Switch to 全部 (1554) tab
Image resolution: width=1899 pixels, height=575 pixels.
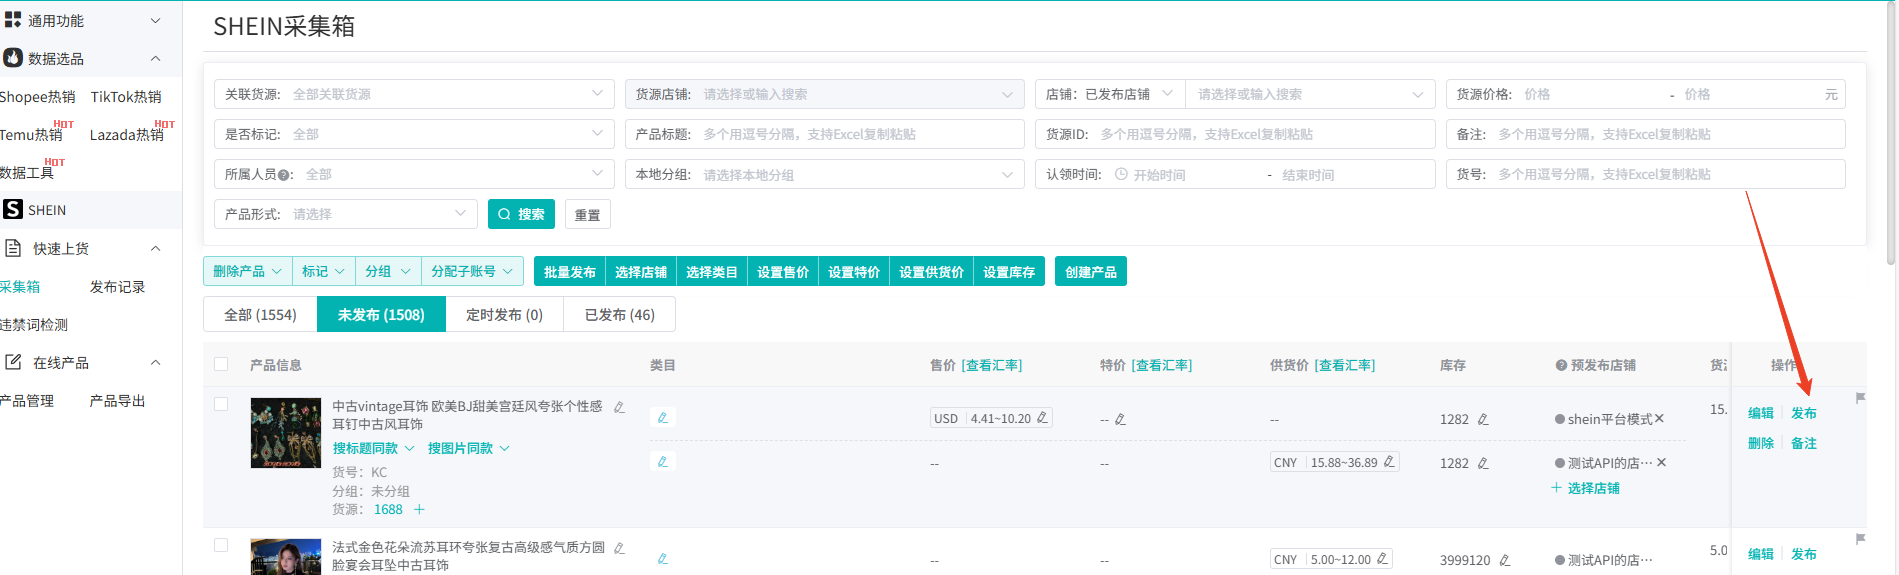[x=260, y=314]
